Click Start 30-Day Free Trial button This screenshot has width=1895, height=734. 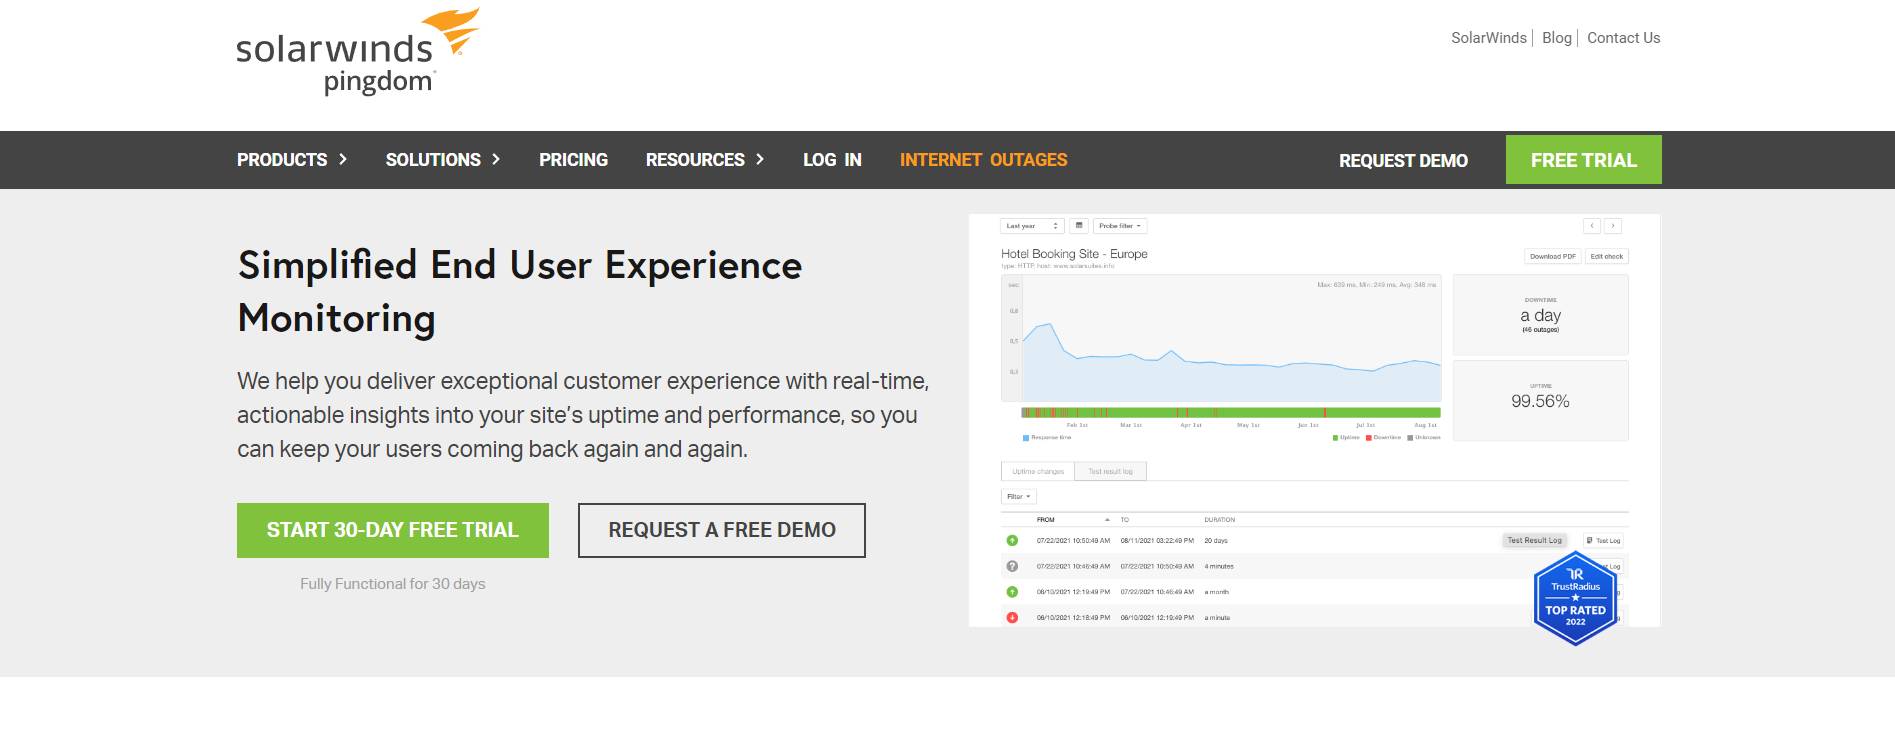(x=393, y=530)
